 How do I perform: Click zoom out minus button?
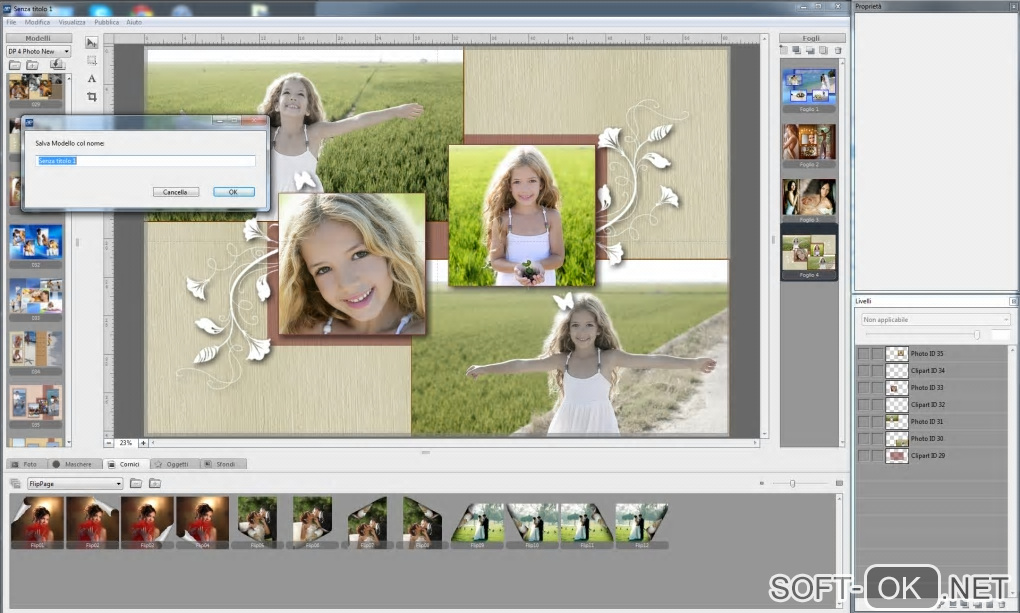(x=109, y=442)
